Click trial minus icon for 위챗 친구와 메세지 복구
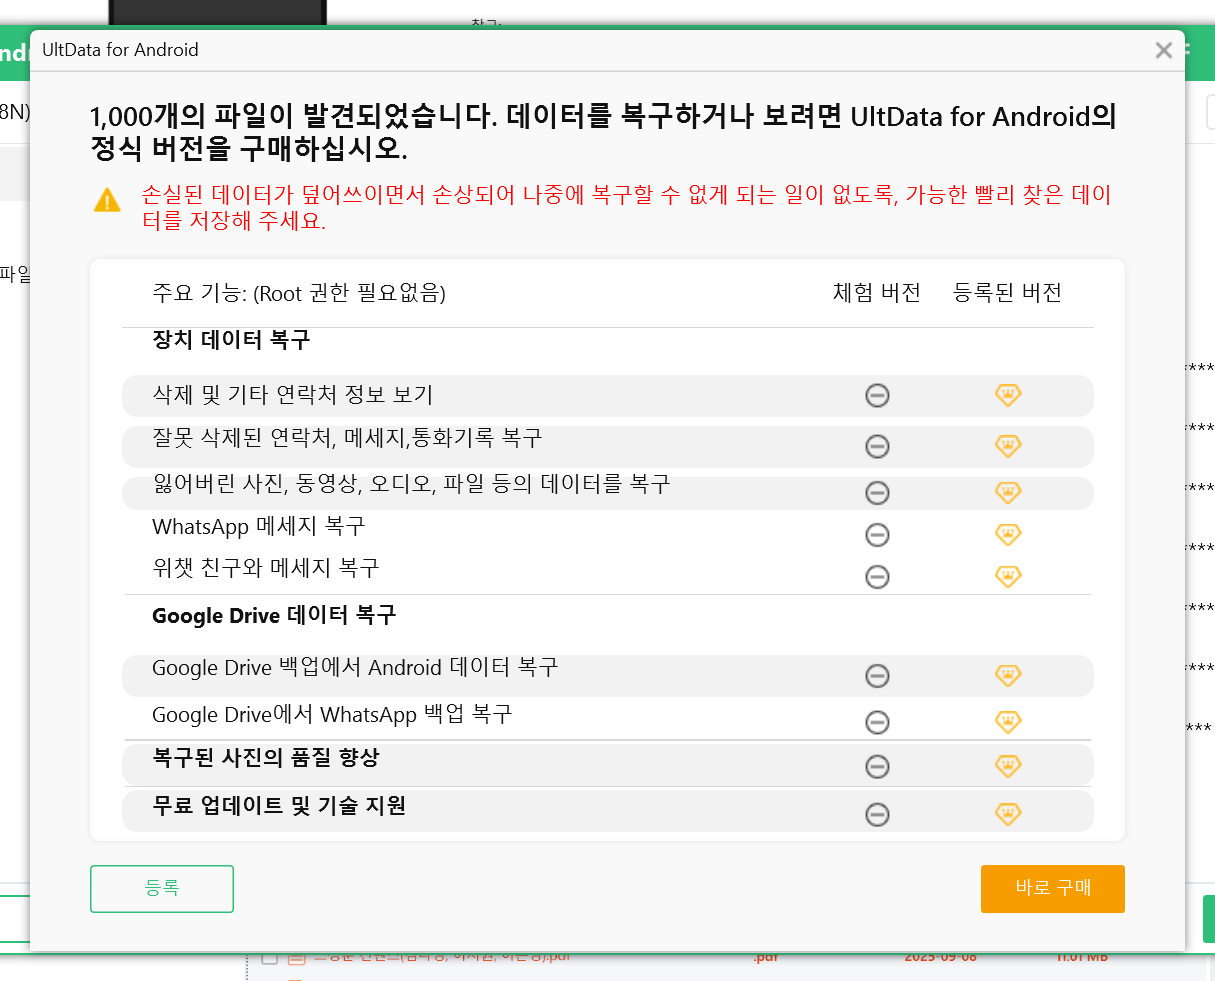The image size is (1215, 981). (877, 577)
